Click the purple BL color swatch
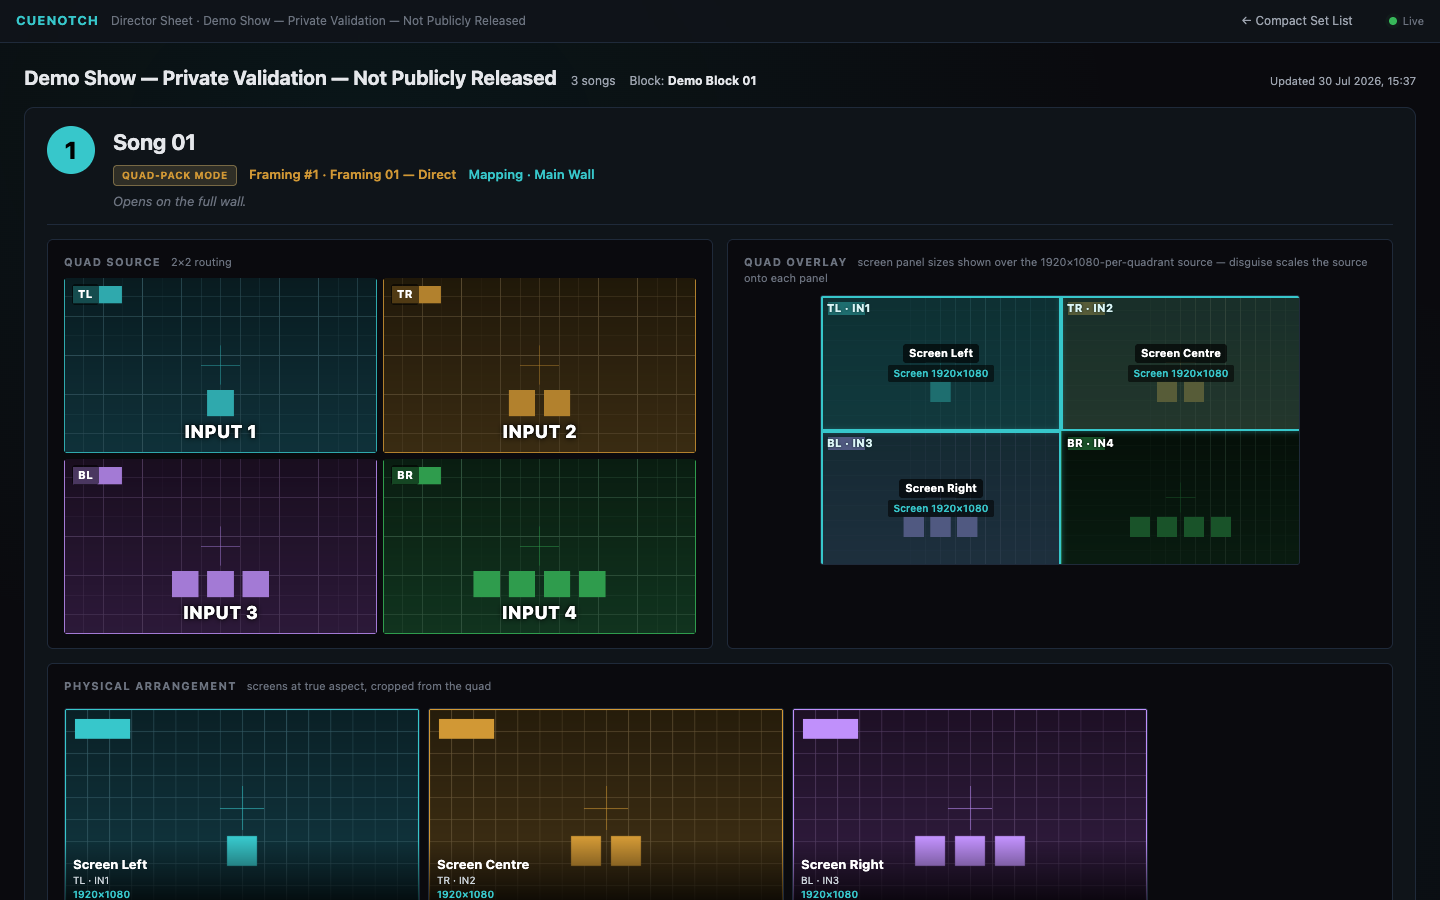The width and height of the screenshot is (1440, 900). (111, 476)
